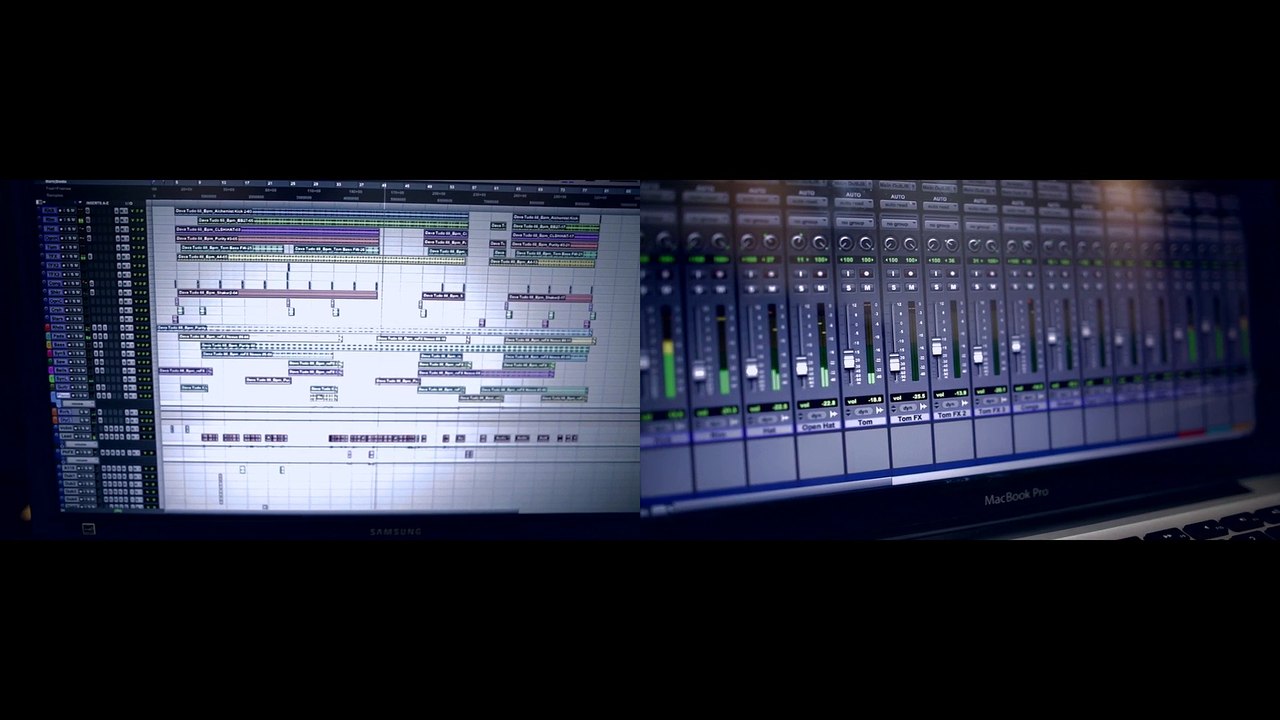Viewport: 1280px width, 720px height.
Task: Arm record on the Tom FX 2 channel
Action: coord(953,273)
